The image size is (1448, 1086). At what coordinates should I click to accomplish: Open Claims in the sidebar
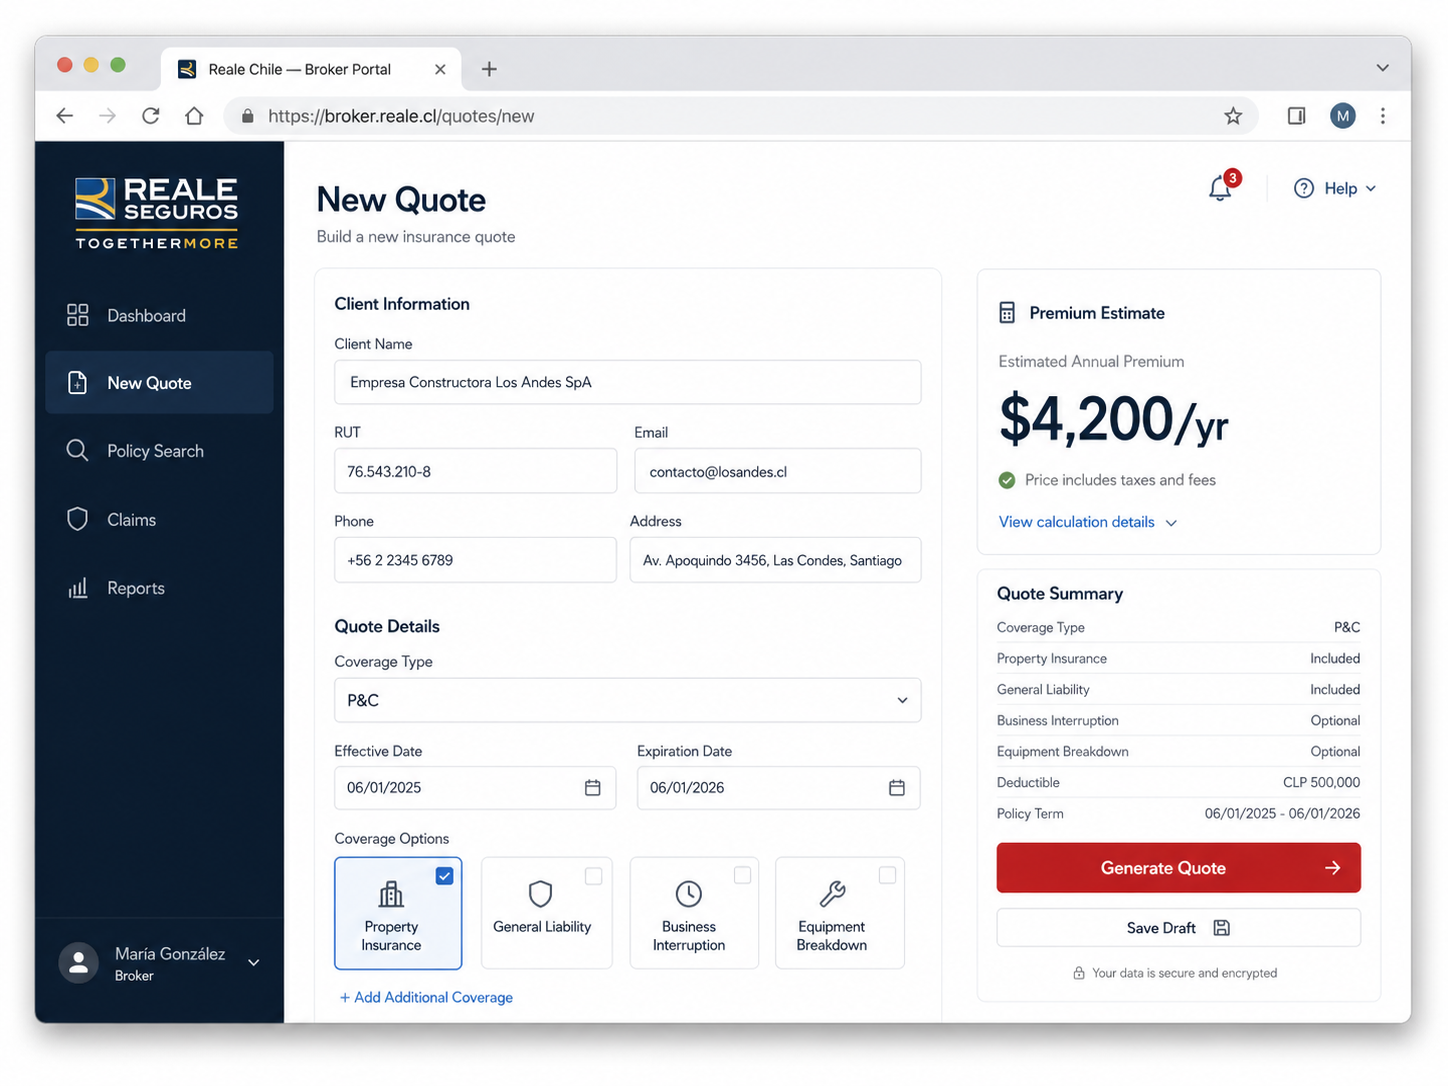click(x=159, y=519)
